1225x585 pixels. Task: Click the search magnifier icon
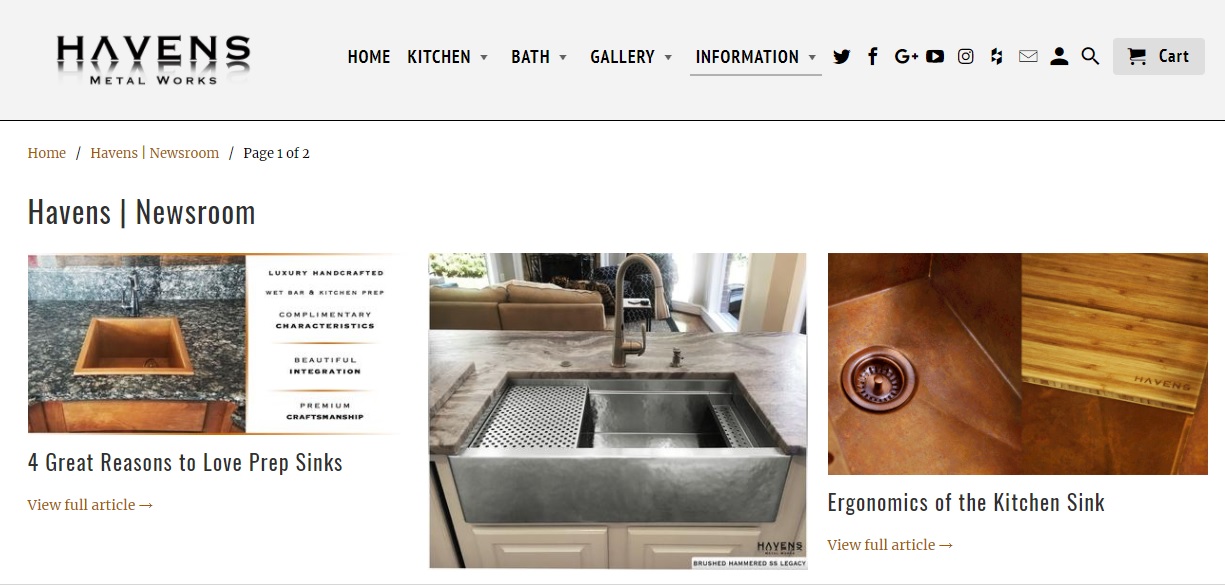[1091, 57]
